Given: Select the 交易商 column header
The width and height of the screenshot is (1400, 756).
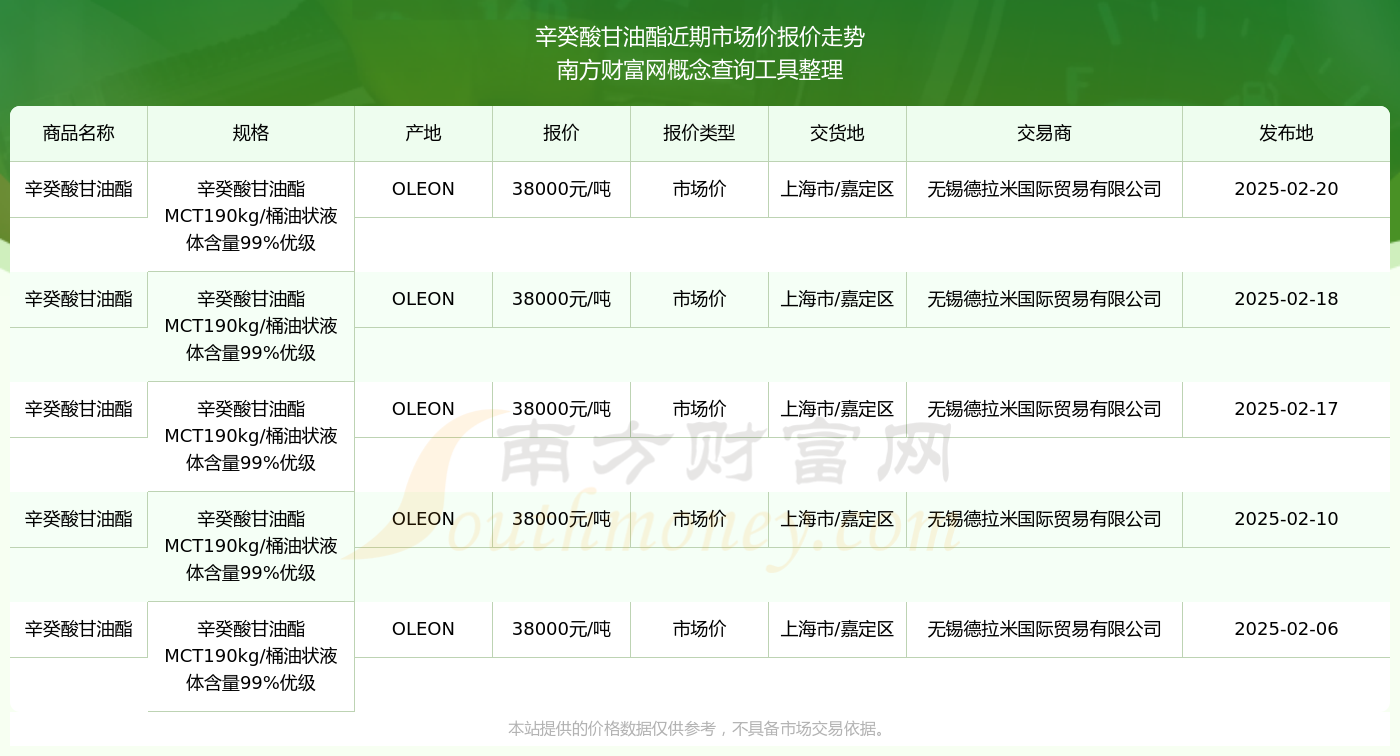Looking at the screenshot, I should (1044, 133).
